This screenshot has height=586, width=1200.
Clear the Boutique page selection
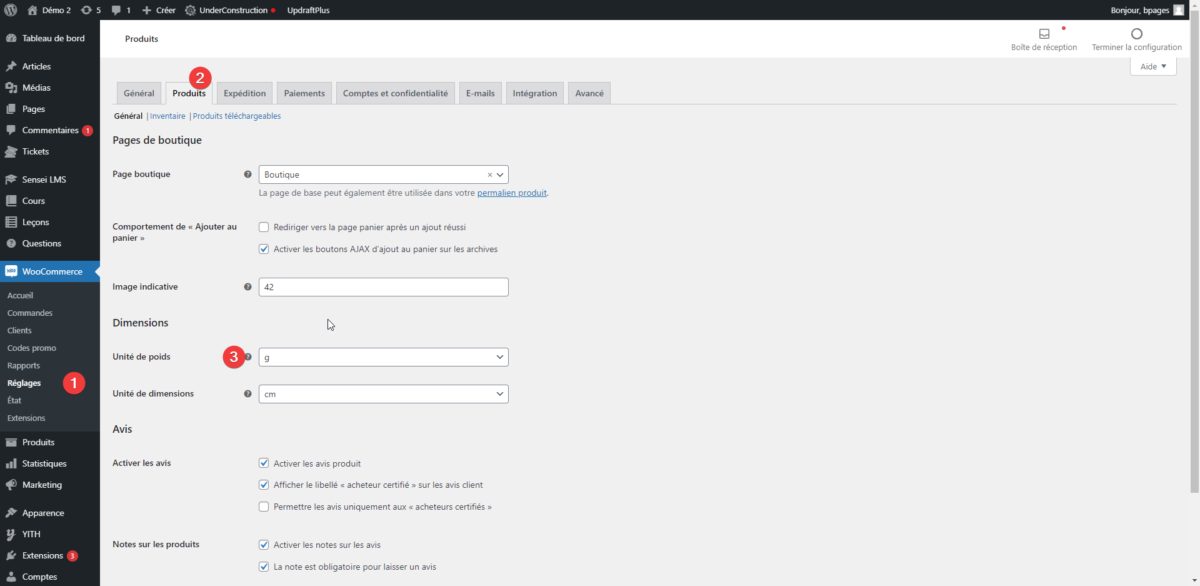pyautogui.click(x=489, y=175)
